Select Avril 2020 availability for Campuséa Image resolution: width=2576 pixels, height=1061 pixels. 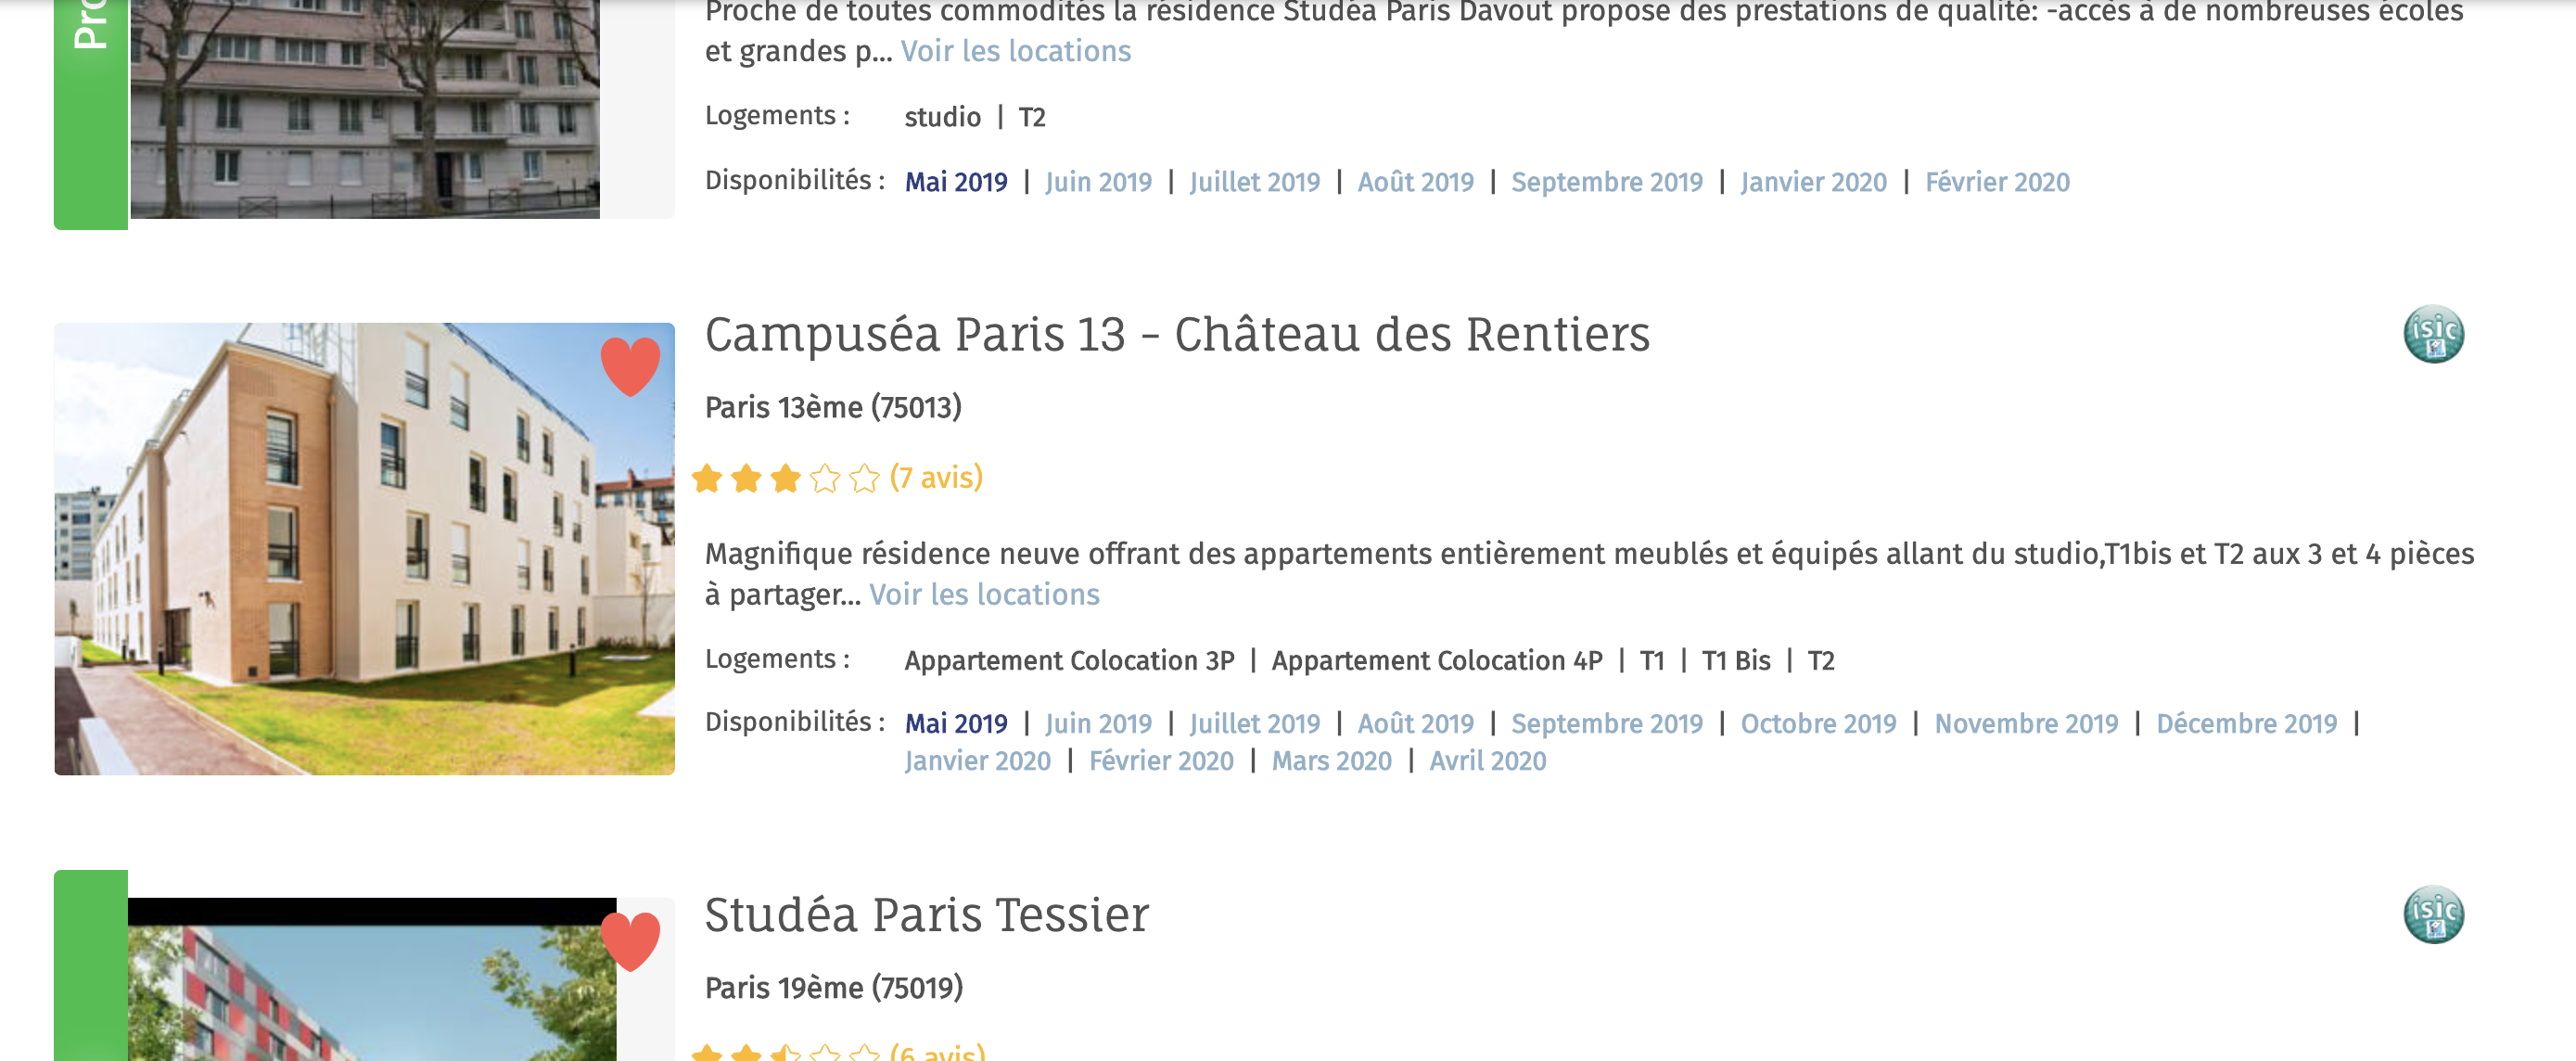coord(1487,761)
